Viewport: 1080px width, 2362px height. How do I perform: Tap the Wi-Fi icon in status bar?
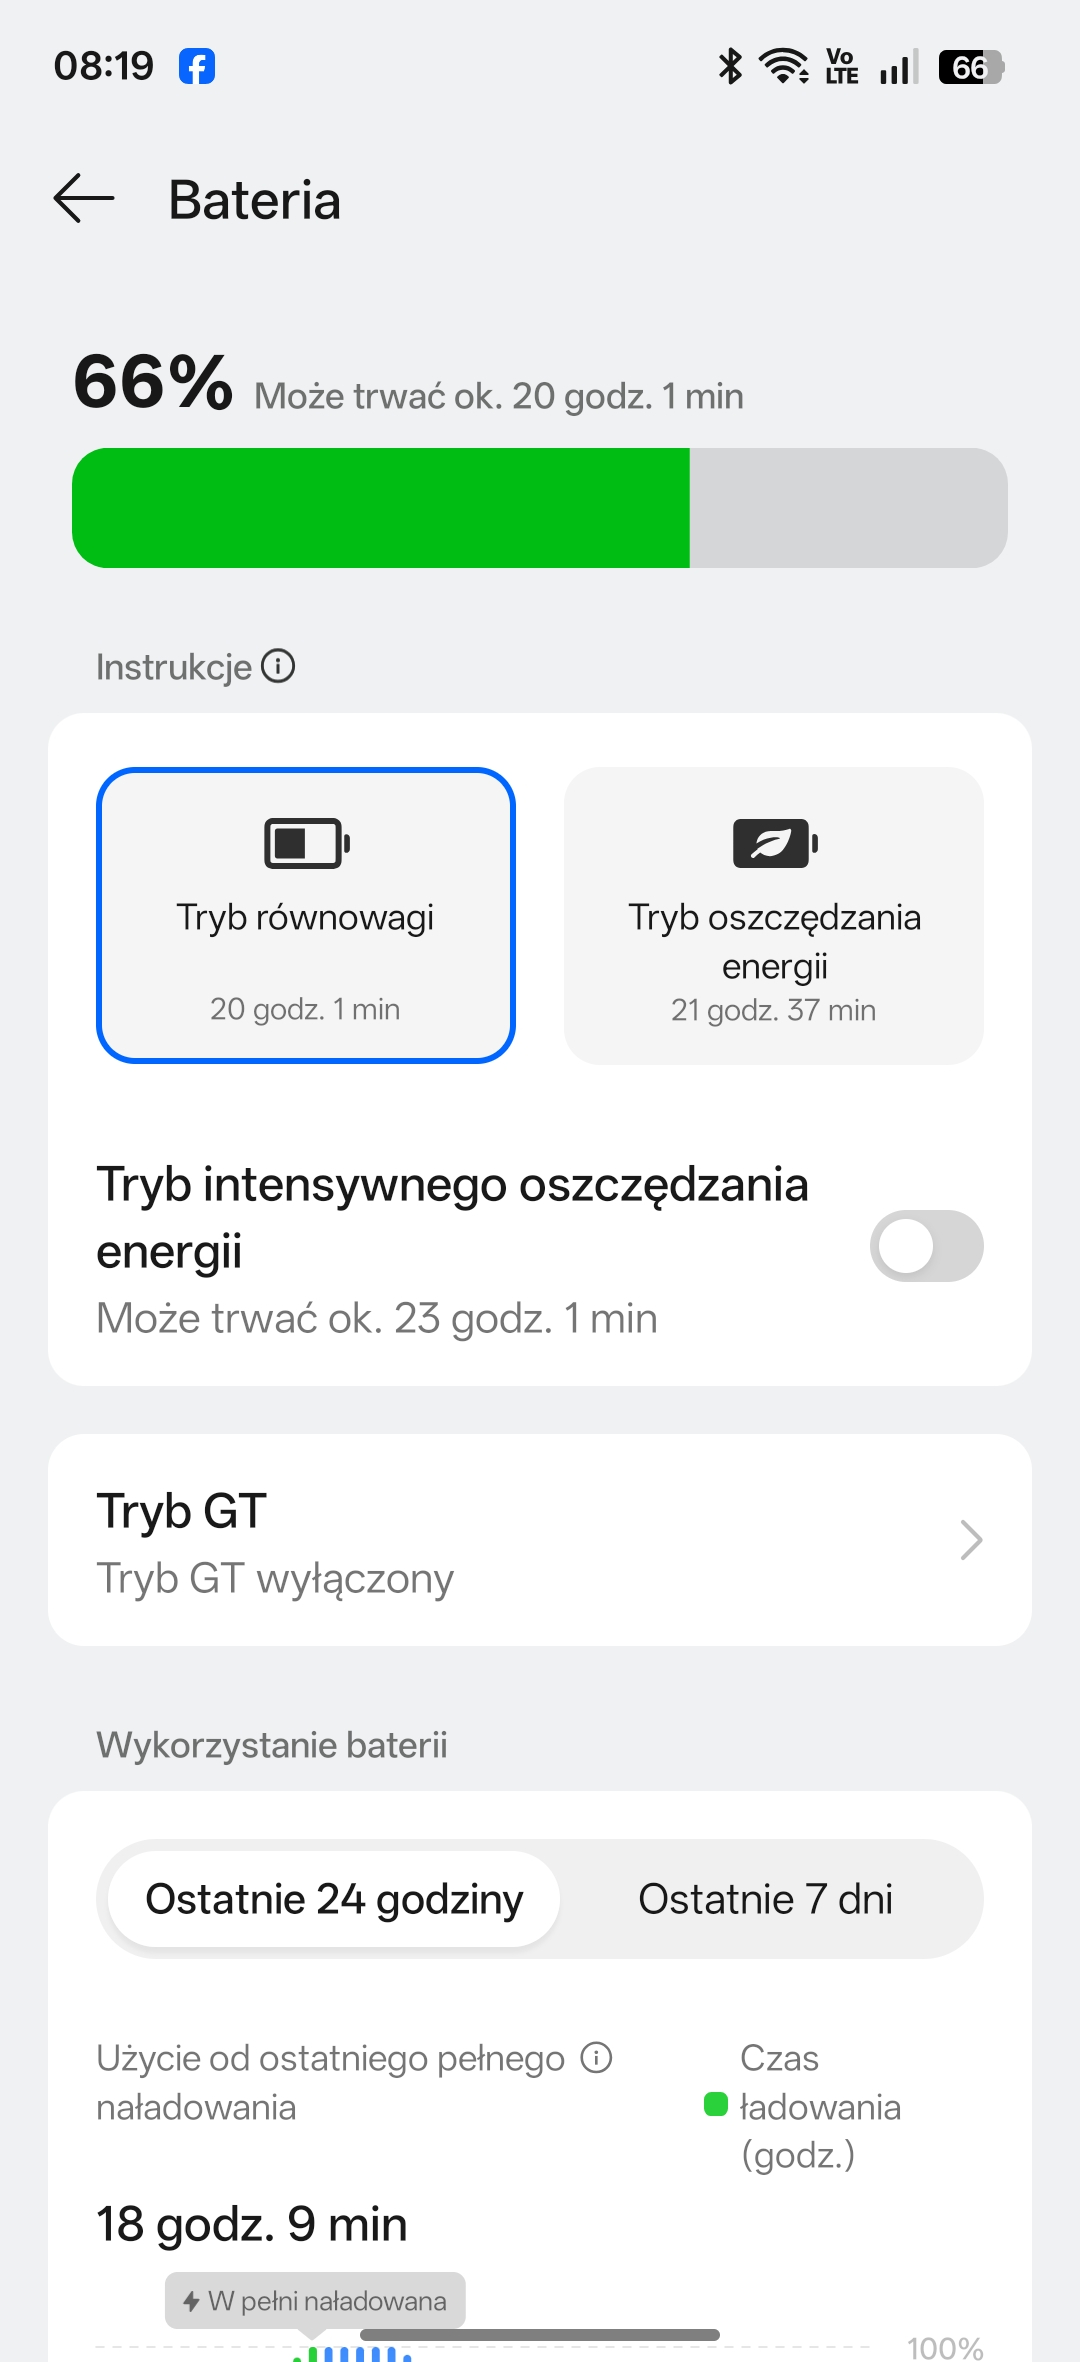784,67
